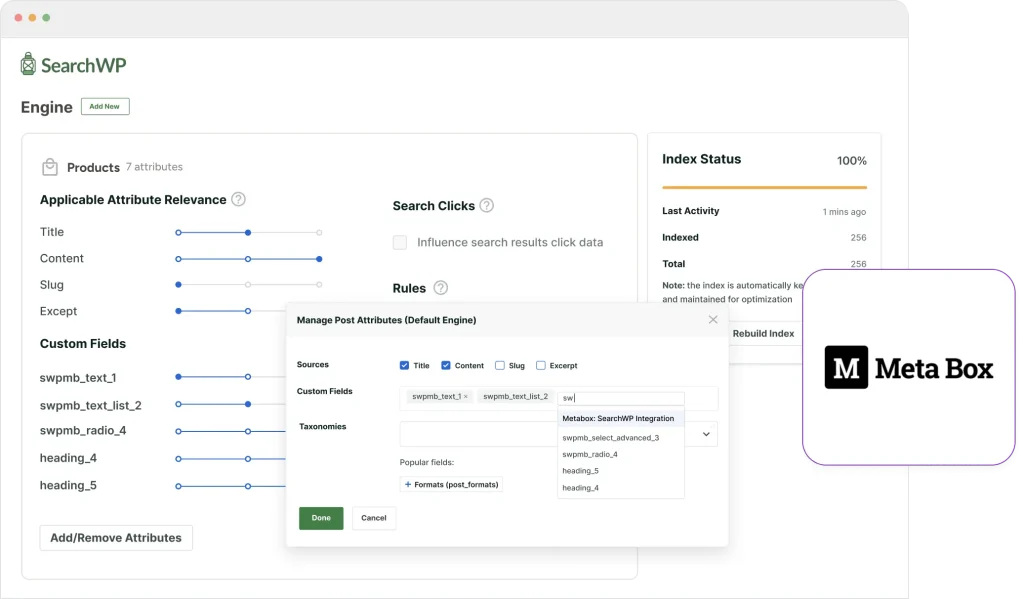Click the '100%' index status value
The image size is (1024, 599).
click(x=852, y=161)
